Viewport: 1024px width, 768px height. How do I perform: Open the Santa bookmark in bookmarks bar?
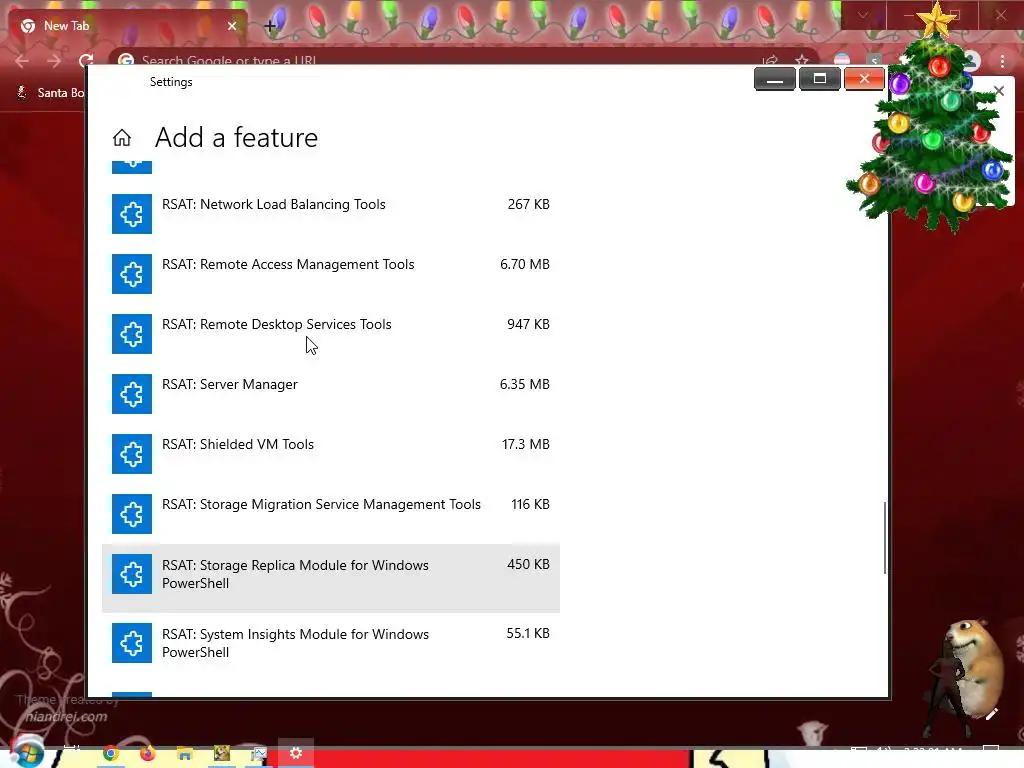pyautogui.click(x=51, y=93)
